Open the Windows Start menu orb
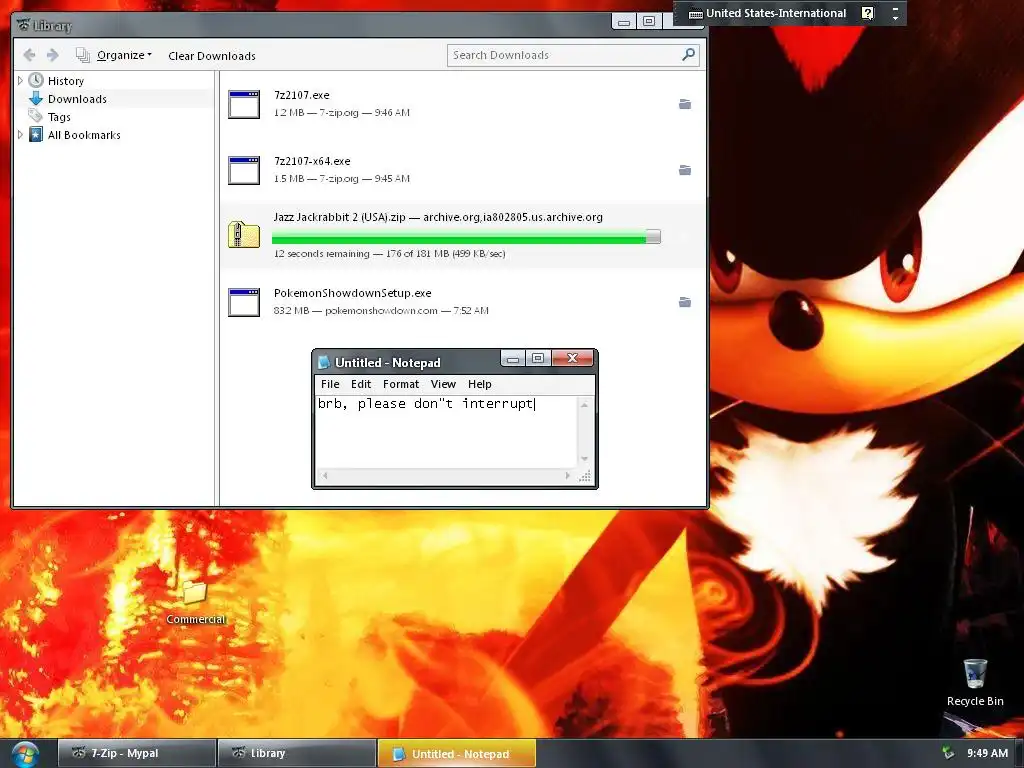This screenshot has height=768, width=1024. 24,755
